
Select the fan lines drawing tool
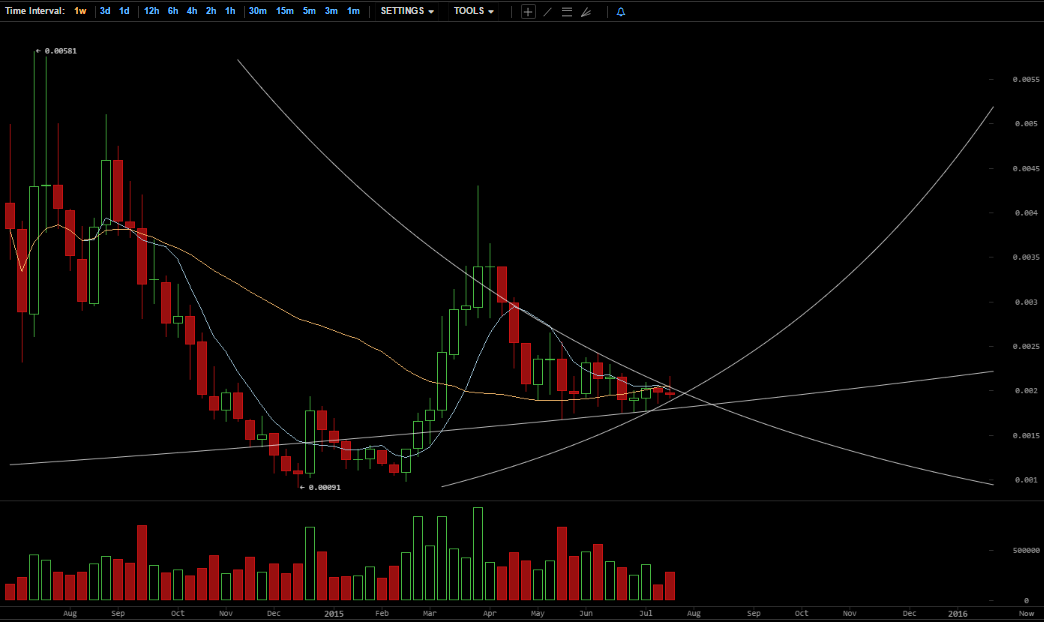pyautogui.click(x=586, y=11)
